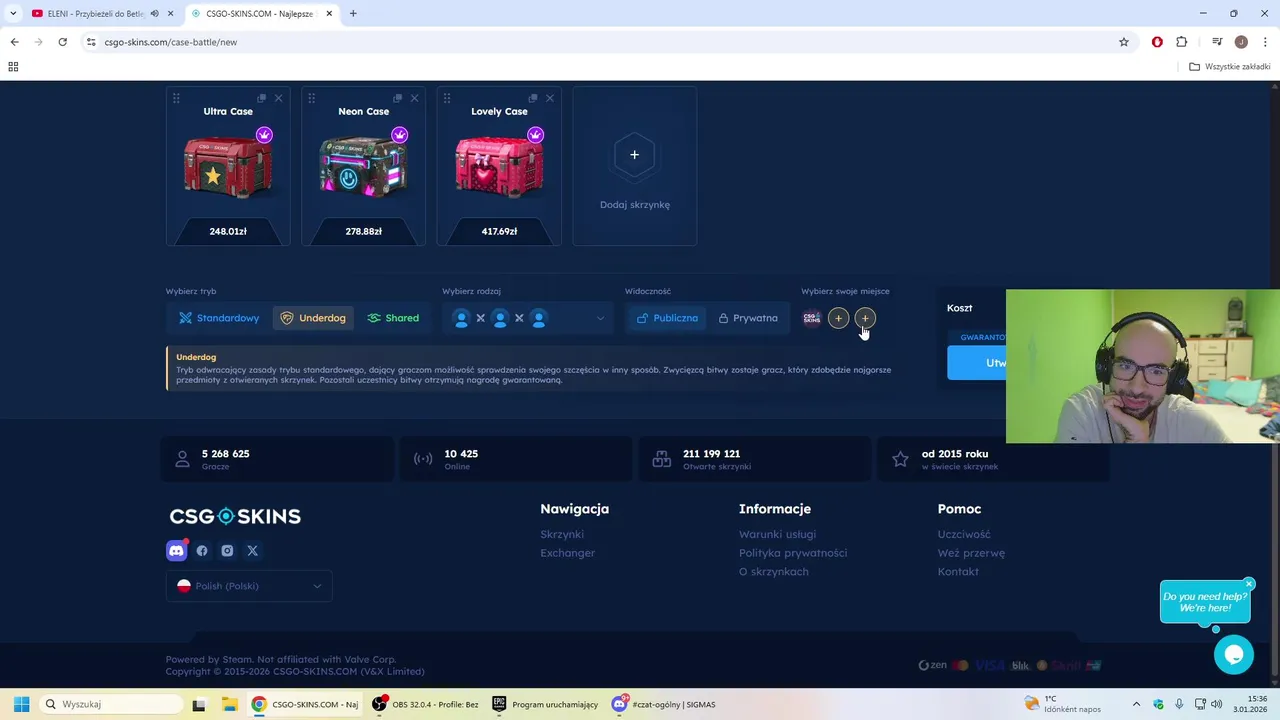Select the Standardowy battle mode
The height and width of the screenshot is (720, 1280).
(x=219, y=318)
